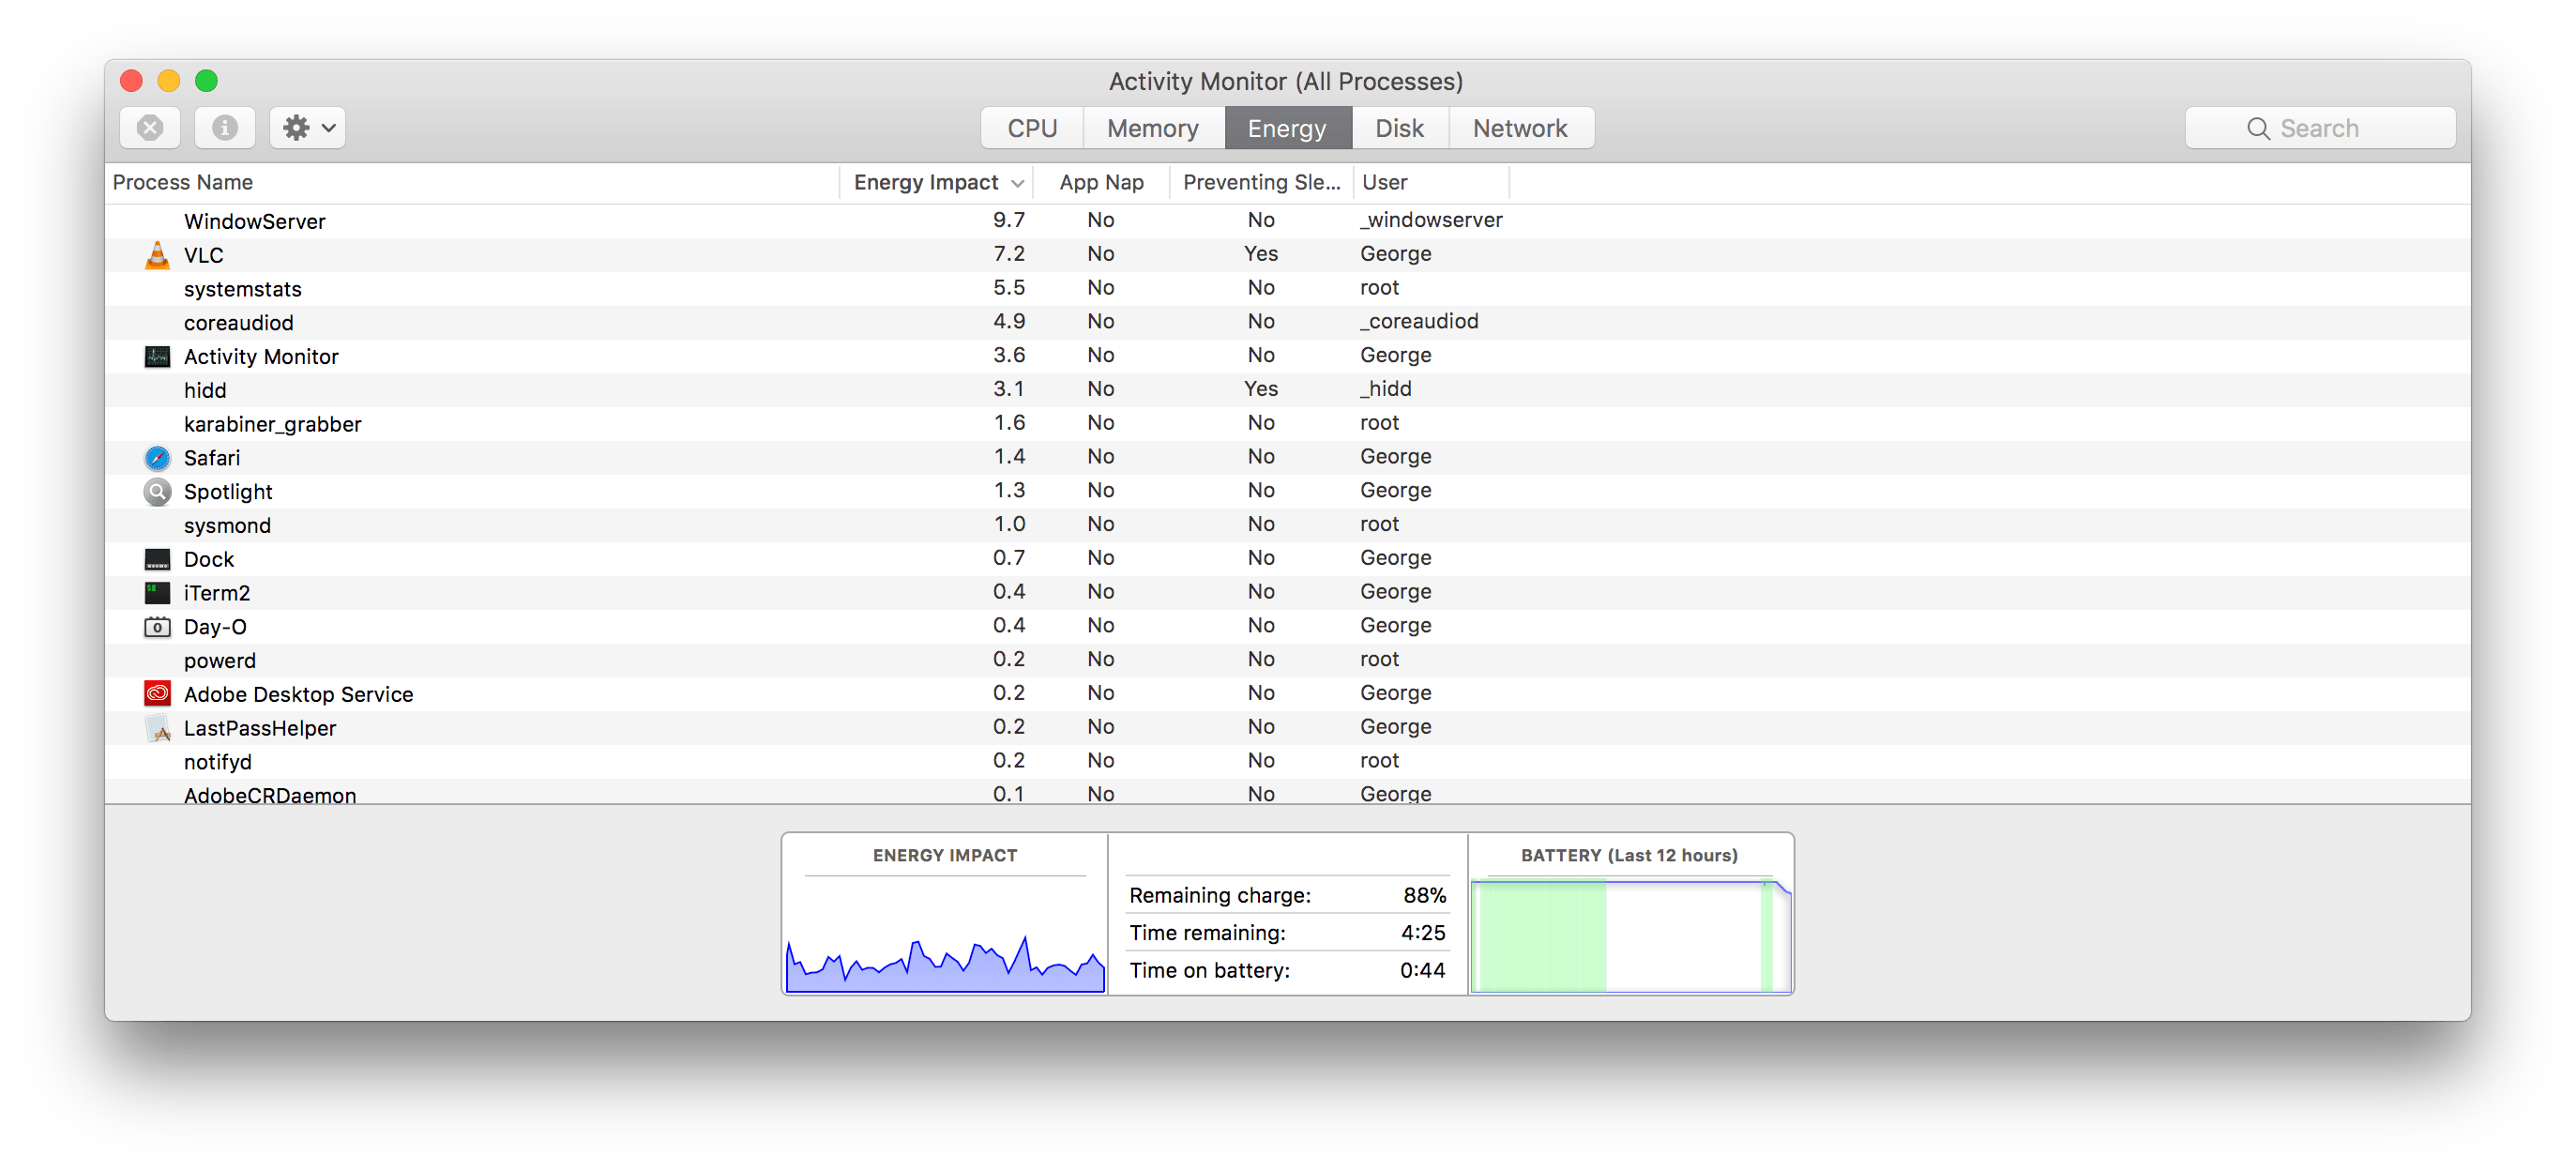Click the iTerm2 terminal icon
2576x1171 pixels.
[x=157, y=592]
